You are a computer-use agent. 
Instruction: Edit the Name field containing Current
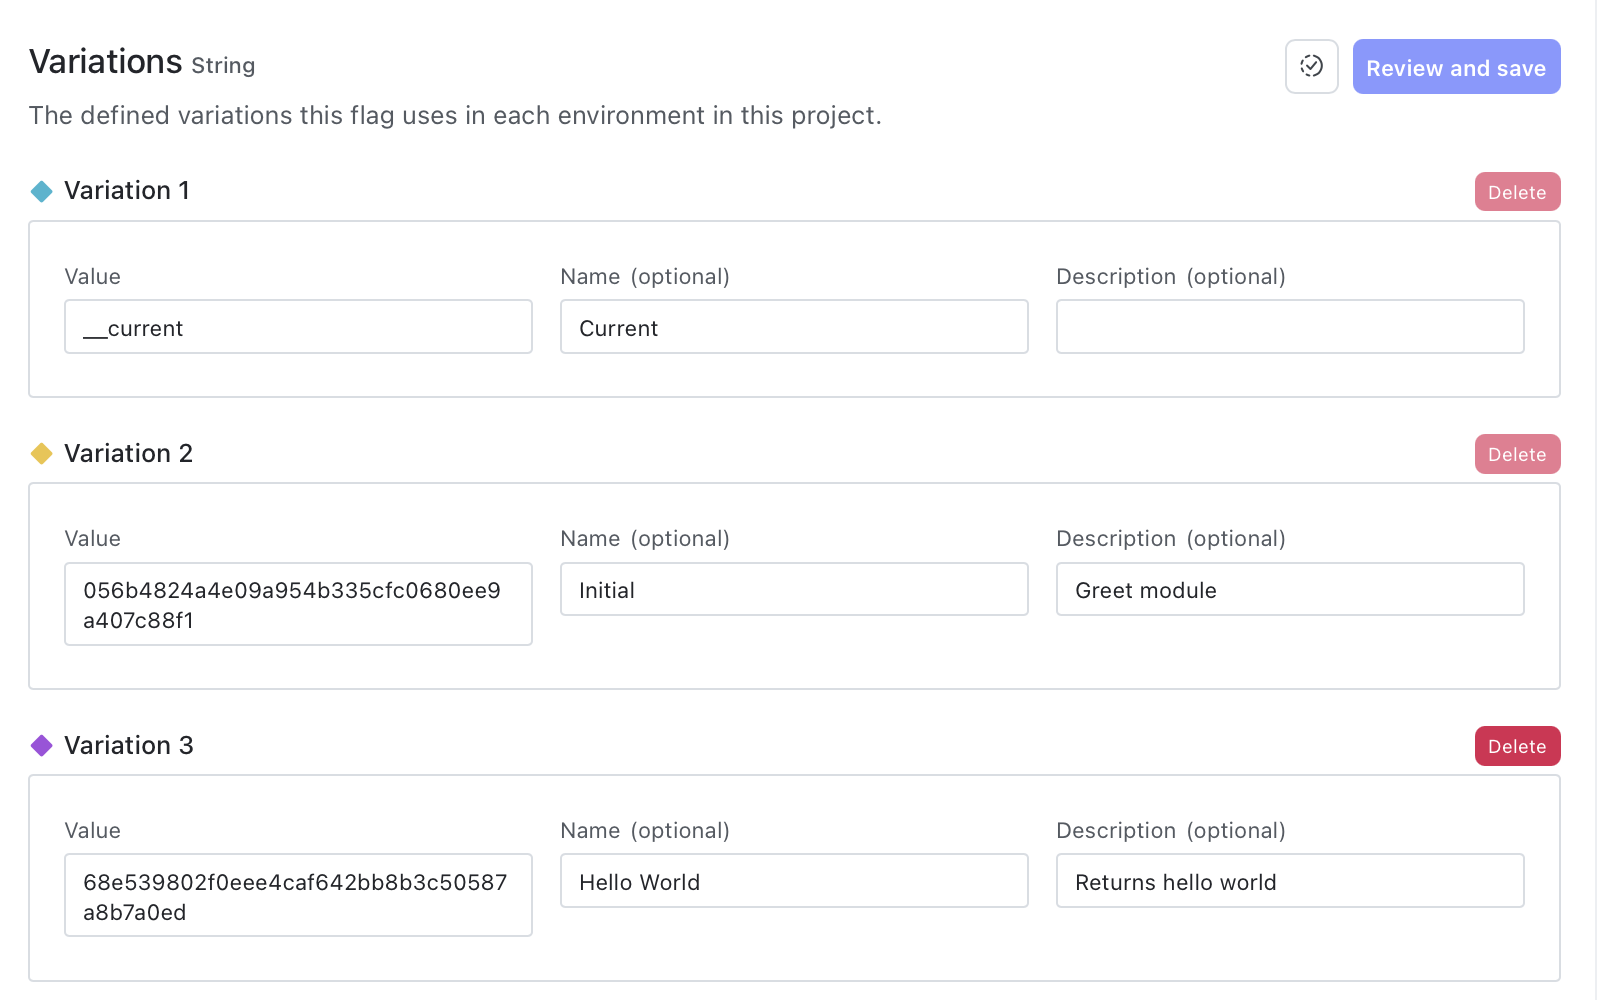click(x=794, y=328)
